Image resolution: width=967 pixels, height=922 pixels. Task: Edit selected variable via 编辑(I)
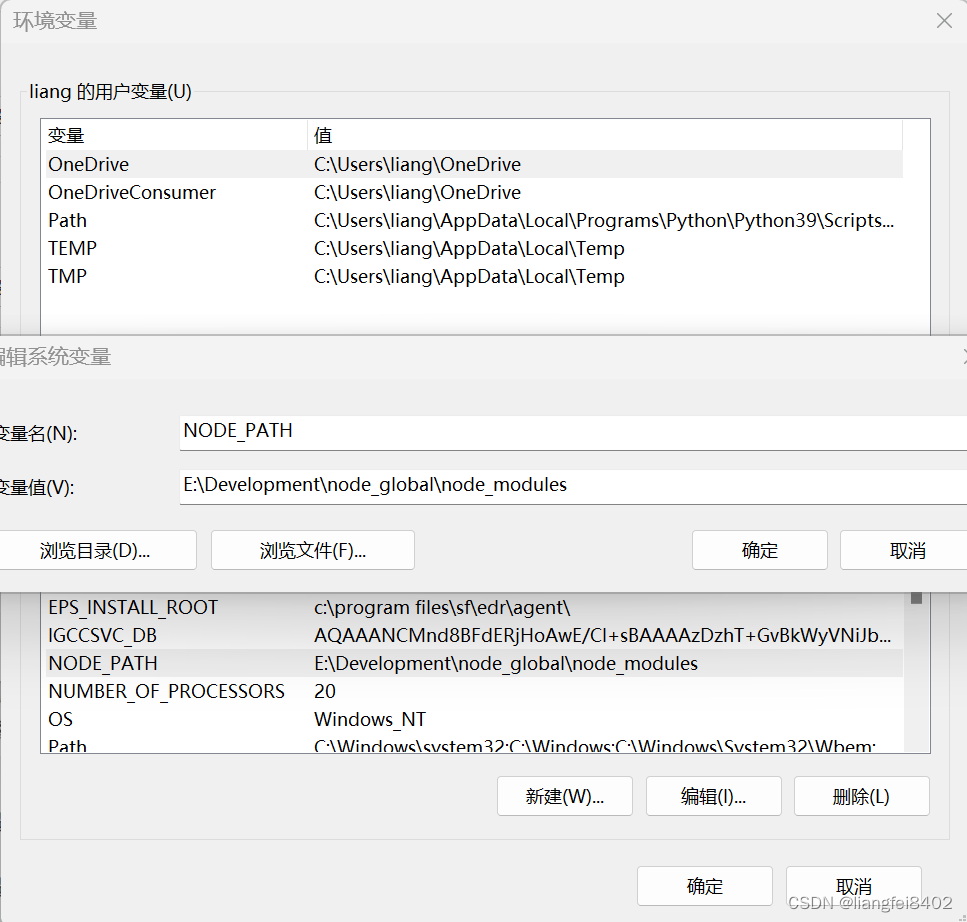713,796
